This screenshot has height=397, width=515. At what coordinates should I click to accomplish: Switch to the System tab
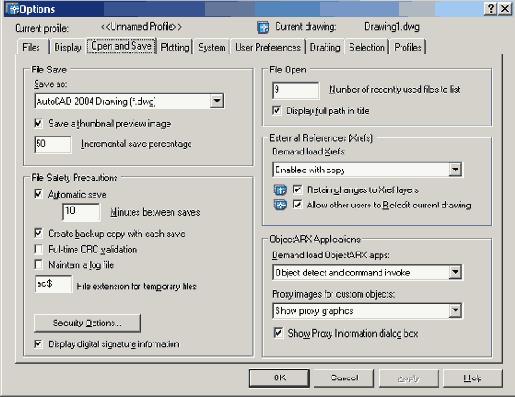pos(212,47)
